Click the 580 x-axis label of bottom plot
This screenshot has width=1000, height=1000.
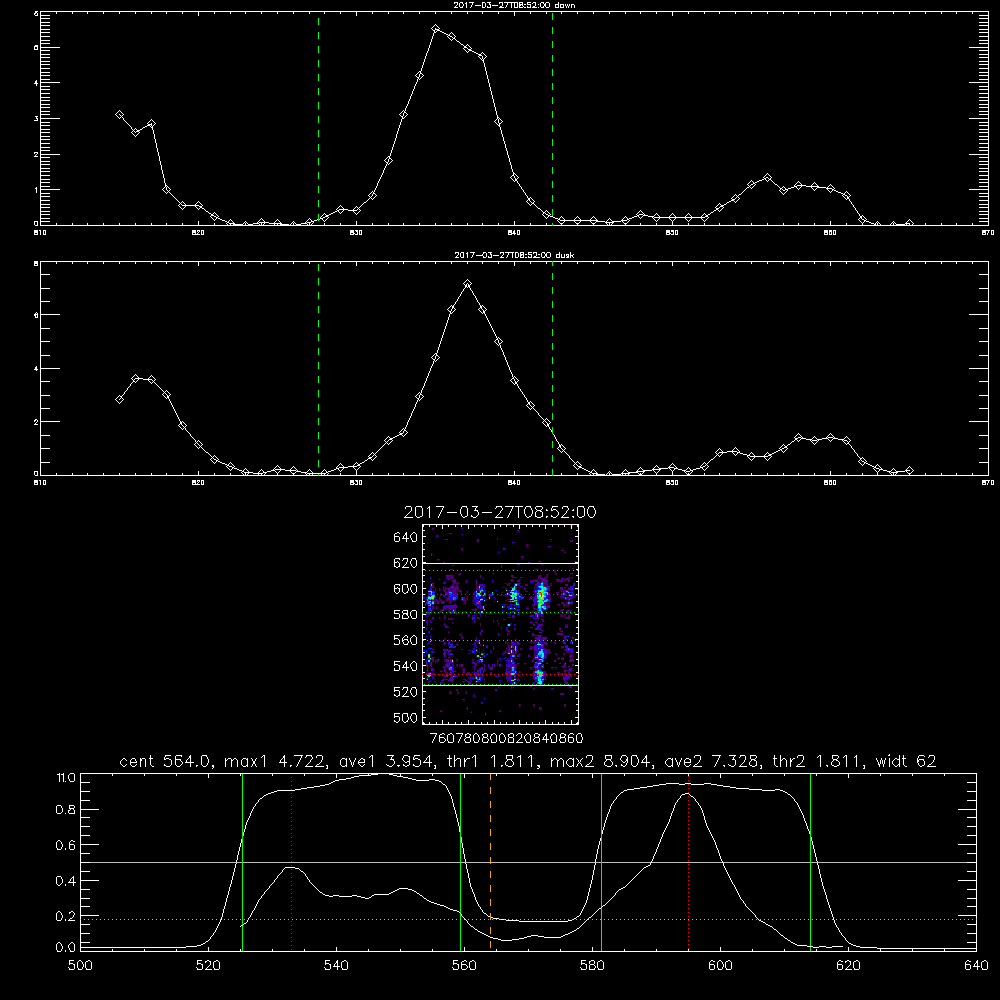[x=592, y=966]
